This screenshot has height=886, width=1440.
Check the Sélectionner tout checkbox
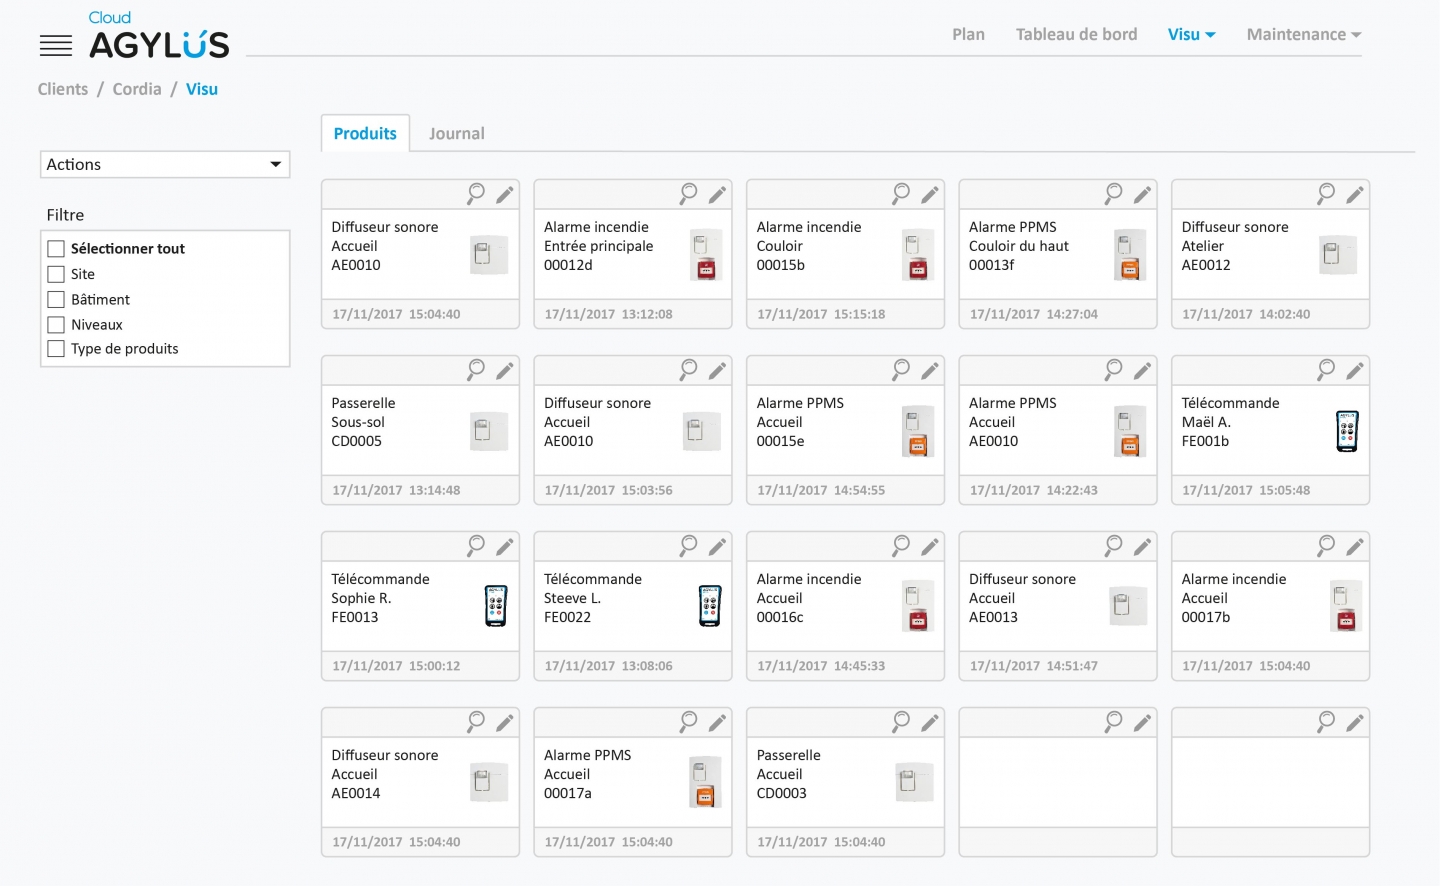click(56, 249)
